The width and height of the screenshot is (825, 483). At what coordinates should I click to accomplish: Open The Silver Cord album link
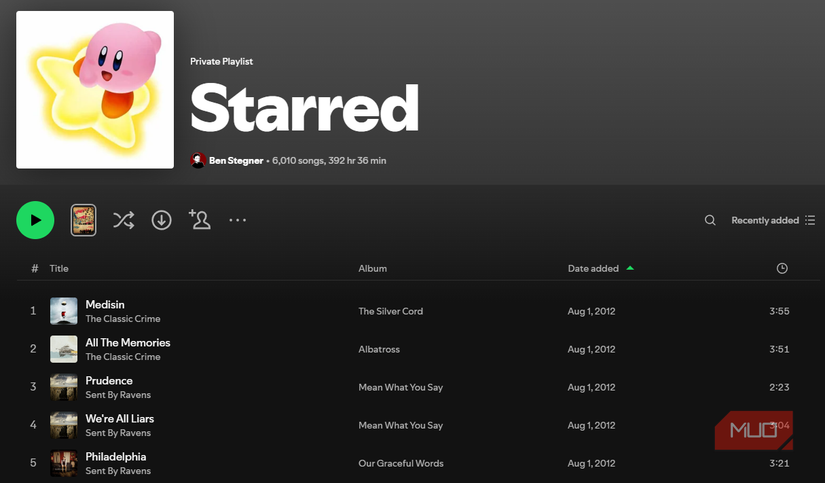tap(390, 311)
